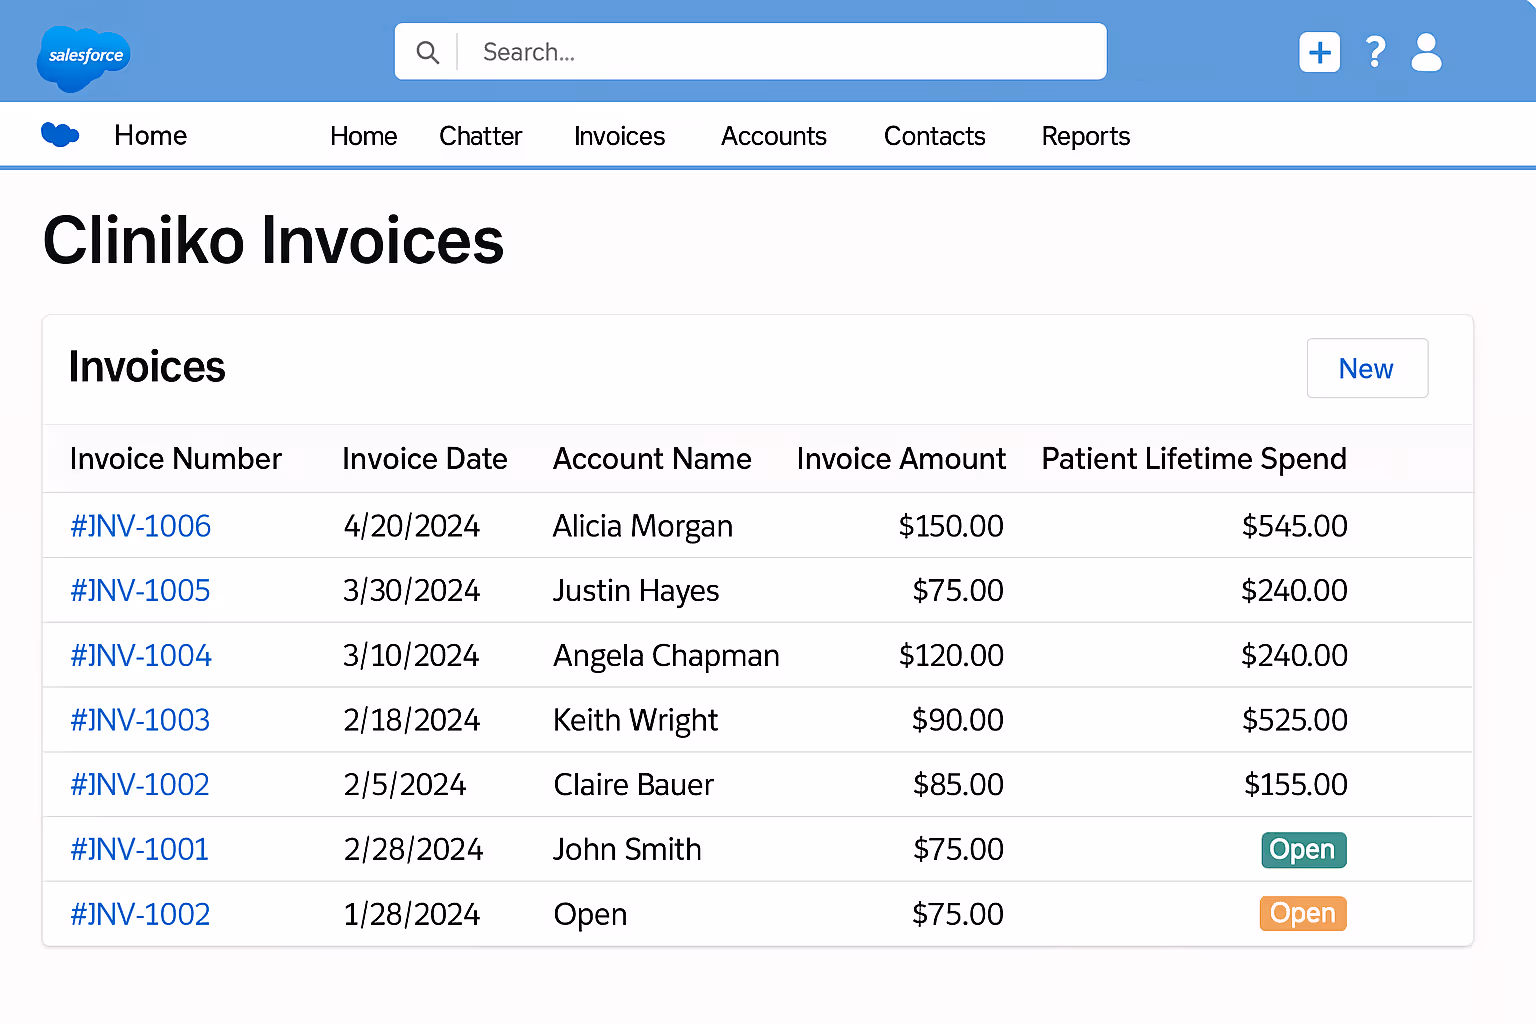The width and height of the screenshot is (1536, 1024).
Task: Select the Keith Wright account name
Action: pos(635,720)
